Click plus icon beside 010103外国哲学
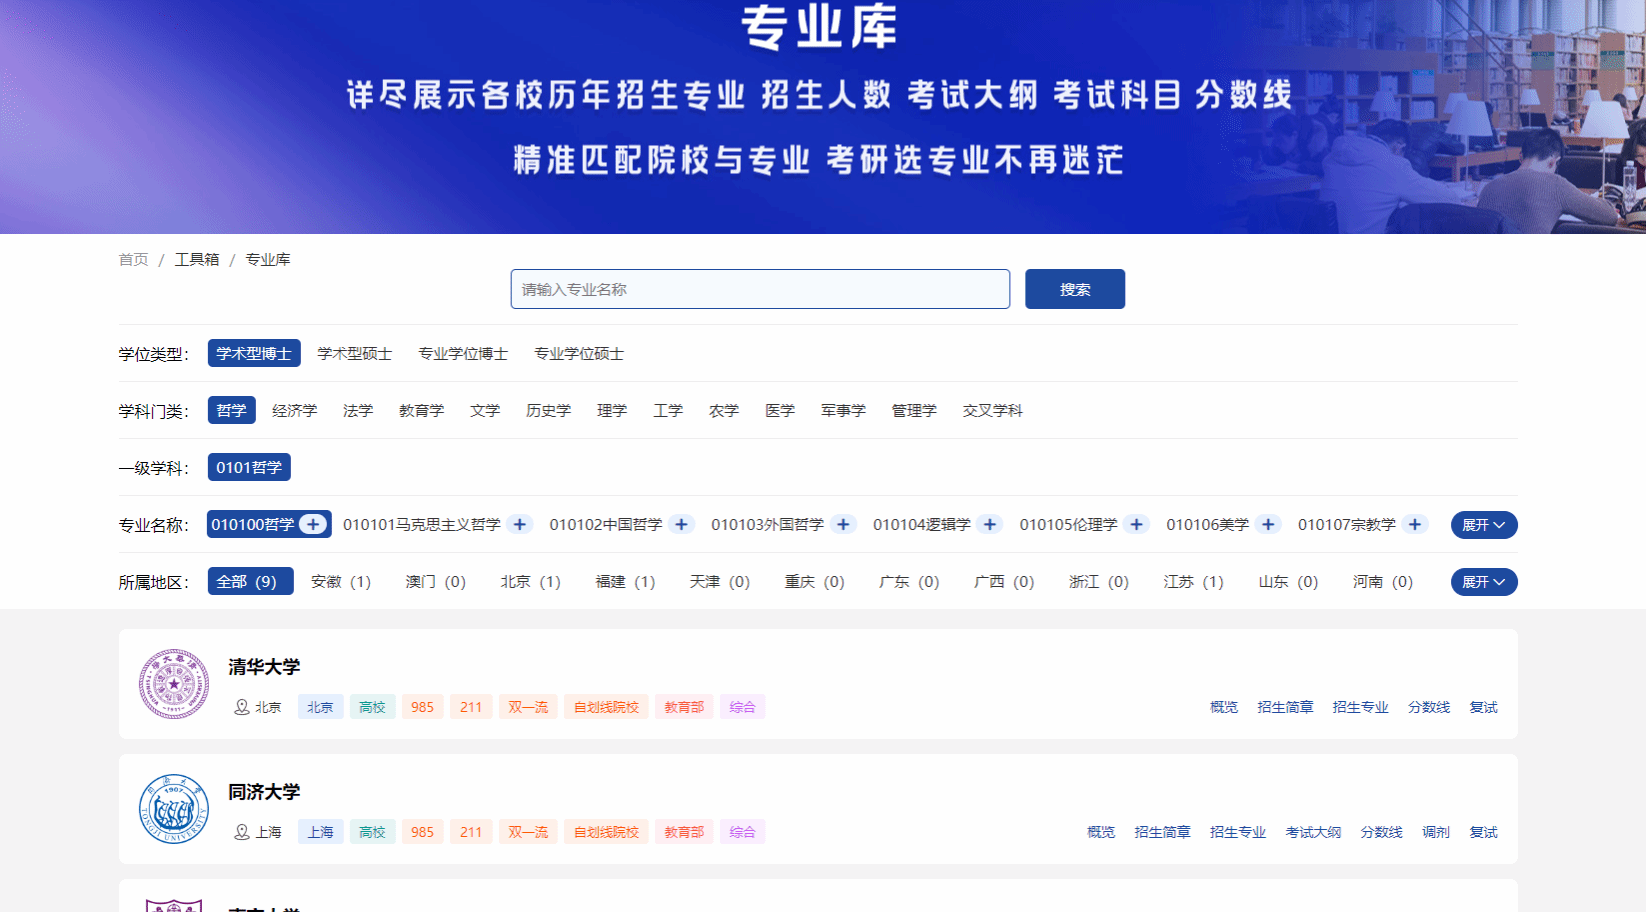Screen dimensions: 1646x912 click(843, 524)
